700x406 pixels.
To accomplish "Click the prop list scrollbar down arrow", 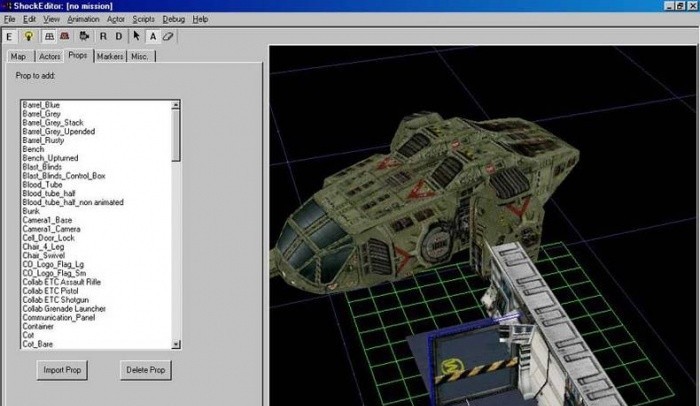I will [177, 345].
